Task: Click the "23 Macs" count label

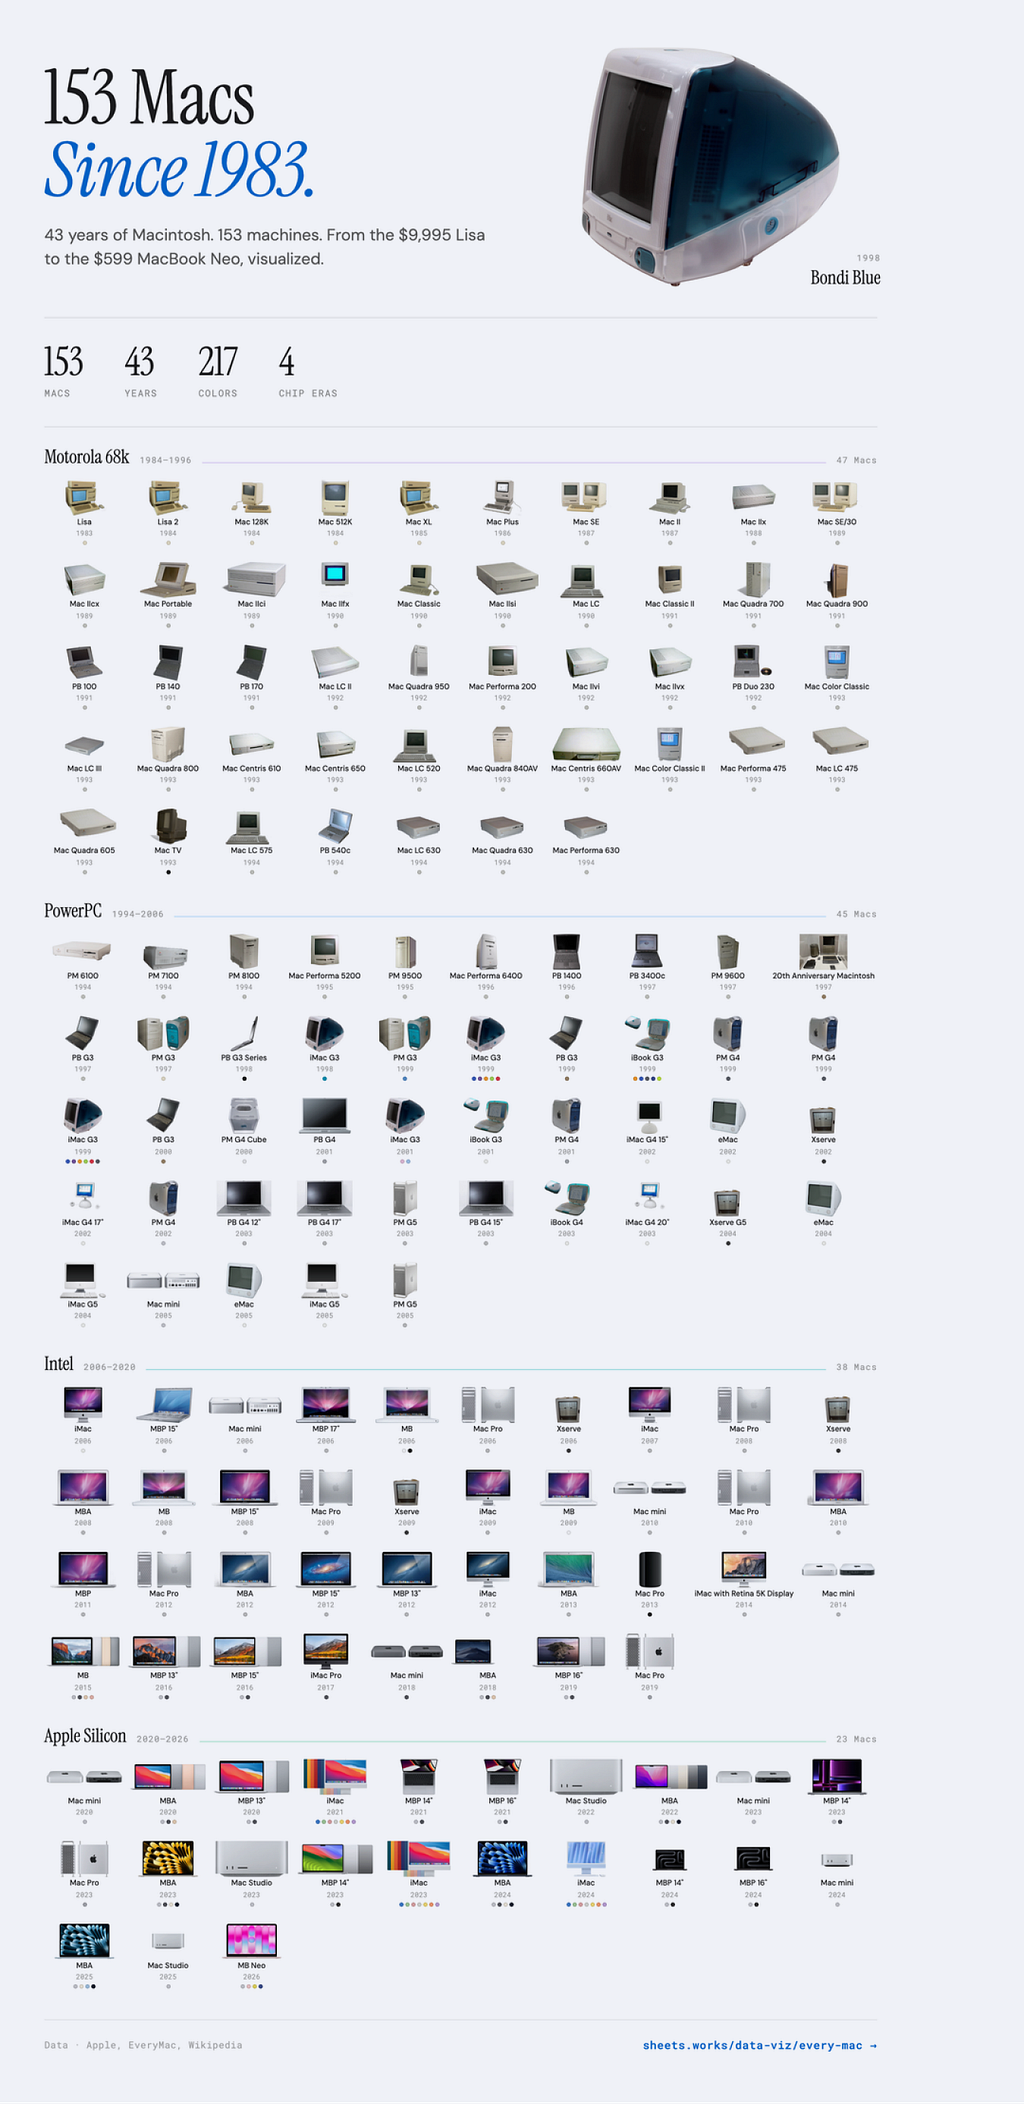Action: [856, 1740]
